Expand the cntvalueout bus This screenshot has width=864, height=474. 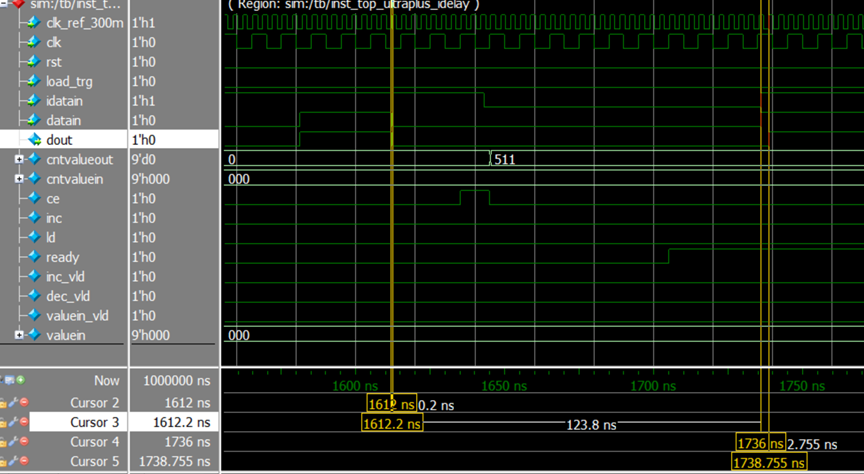pos(19,159)
